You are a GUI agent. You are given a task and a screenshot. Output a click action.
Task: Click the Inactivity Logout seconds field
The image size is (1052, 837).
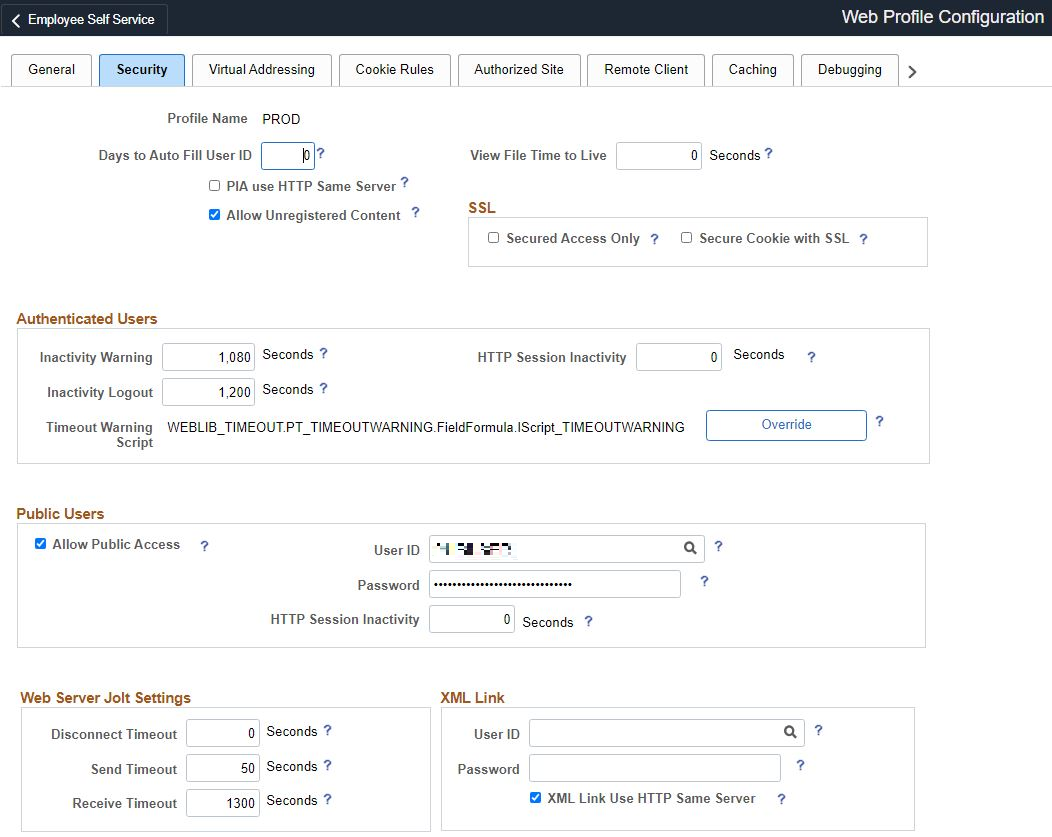[x=209, y=392]
